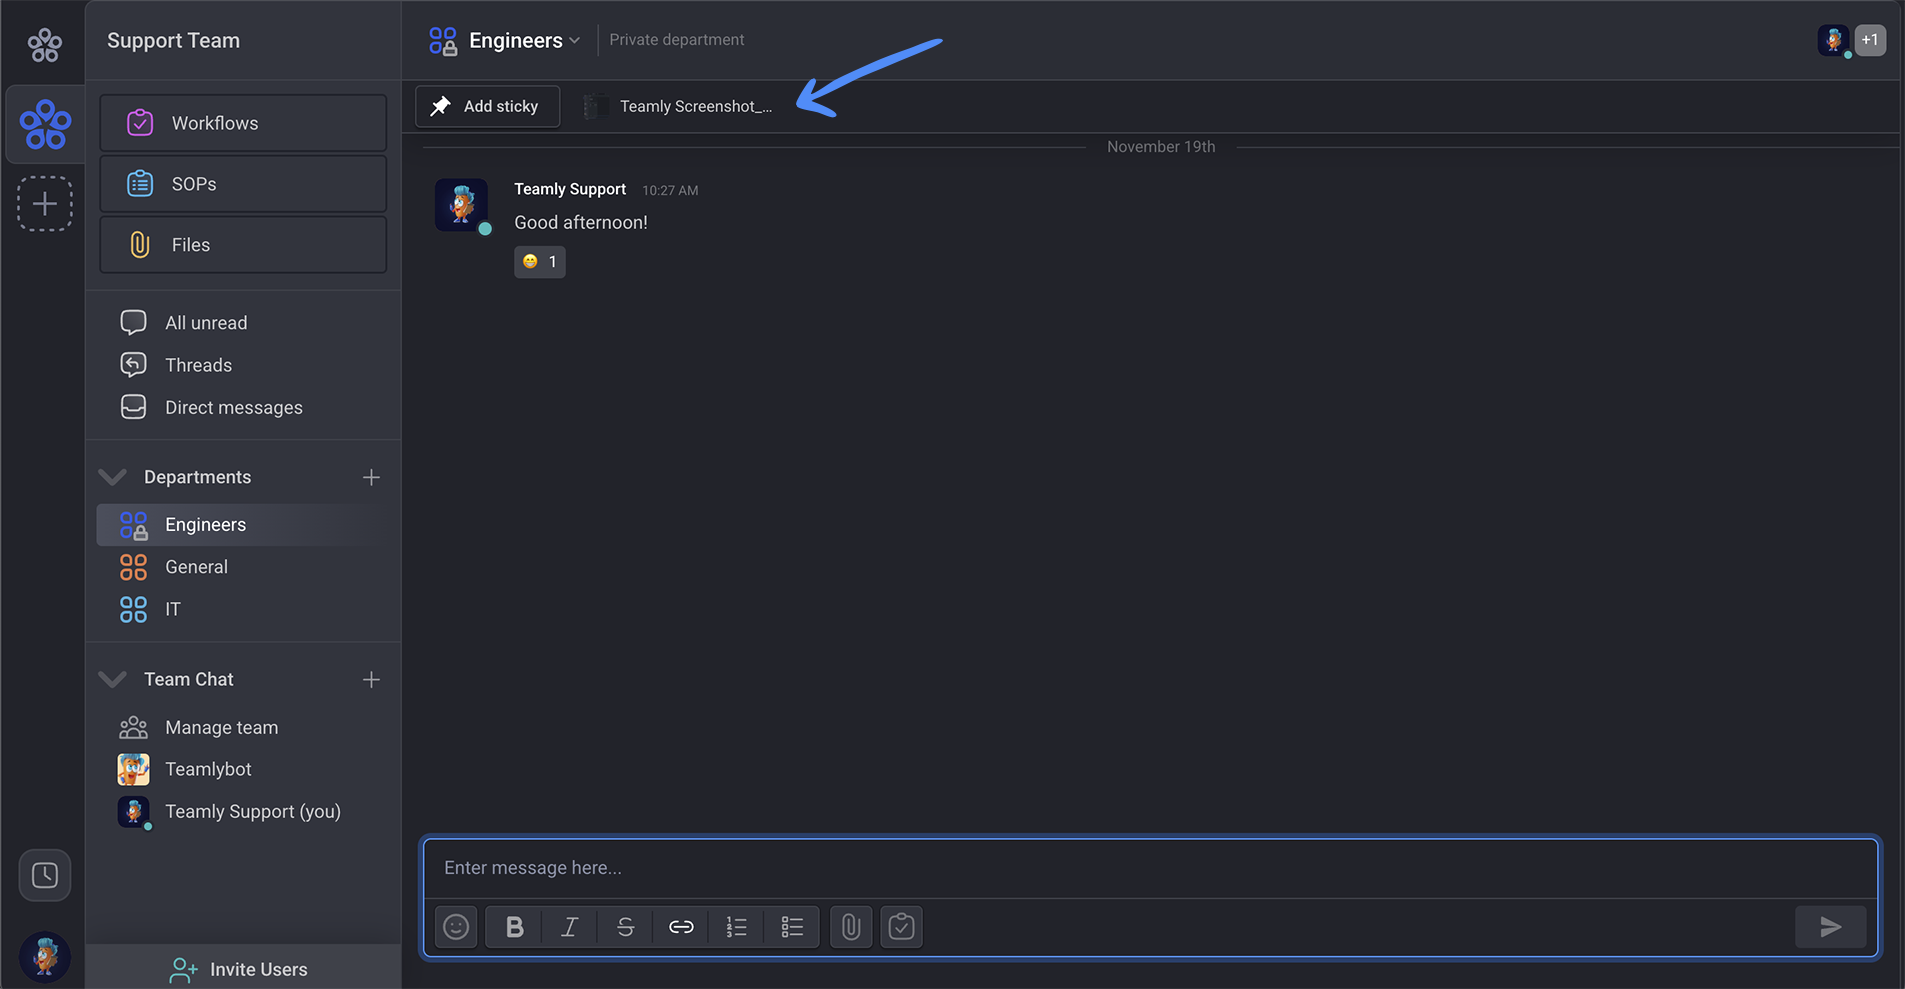Click the Private department label
Image resolution: width=1905 pixels, height=989 pixels.
click(x=677, y=40)
